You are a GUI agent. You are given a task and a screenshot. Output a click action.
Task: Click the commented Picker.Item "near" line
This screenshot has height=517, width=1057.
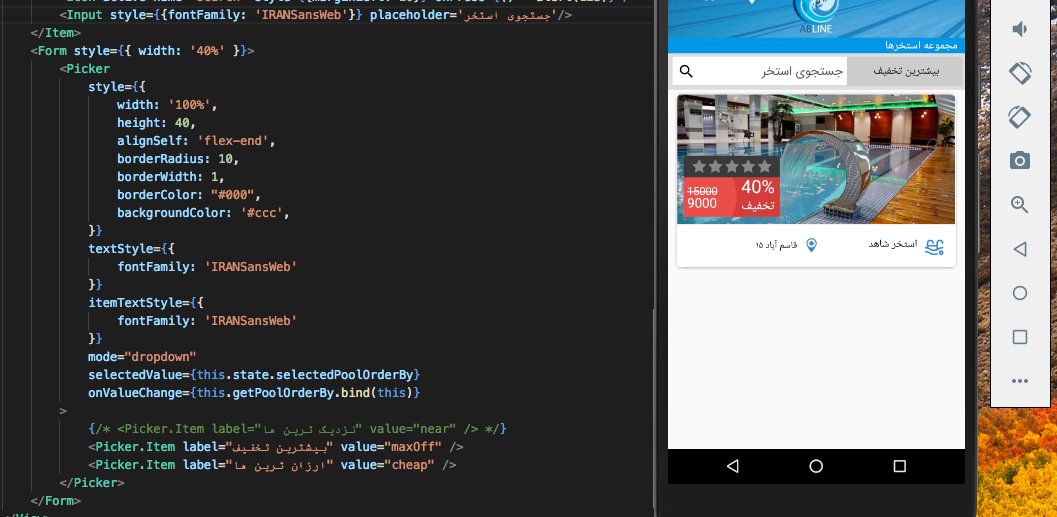297,429
